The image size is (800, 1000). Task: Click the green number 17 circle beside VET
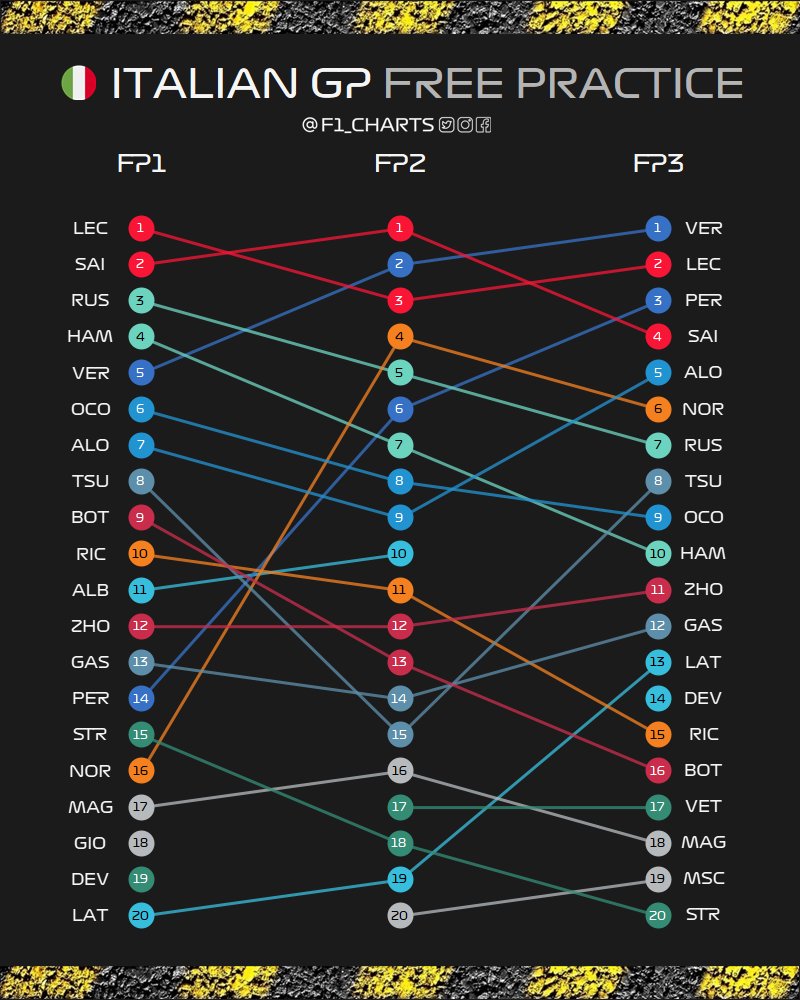pyautogui.click(x=657, y=806)
